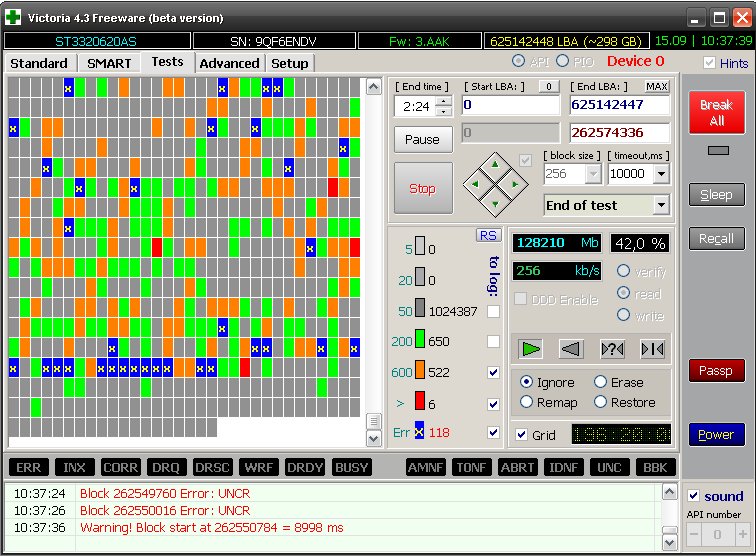This screenshot has width=756, height=556.
Task: Select the Ignore radio option
Action: (526, 382)
